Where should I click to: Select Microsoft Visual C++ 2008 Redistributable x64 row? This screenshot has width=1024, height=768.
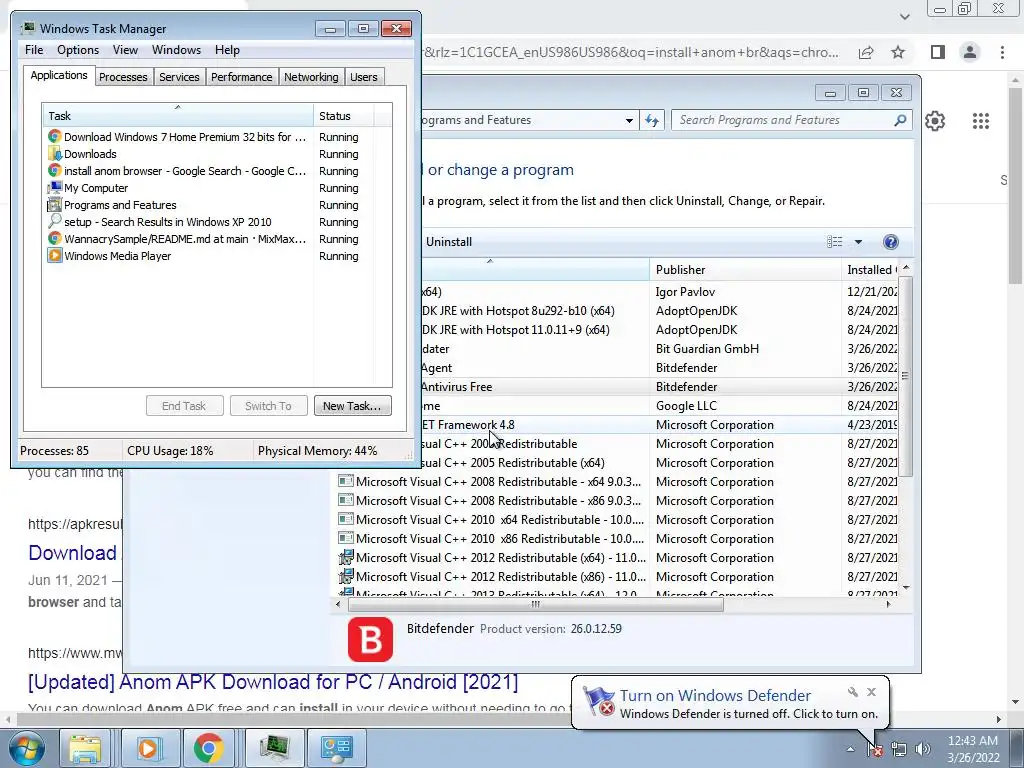click(x=617, y=482)
